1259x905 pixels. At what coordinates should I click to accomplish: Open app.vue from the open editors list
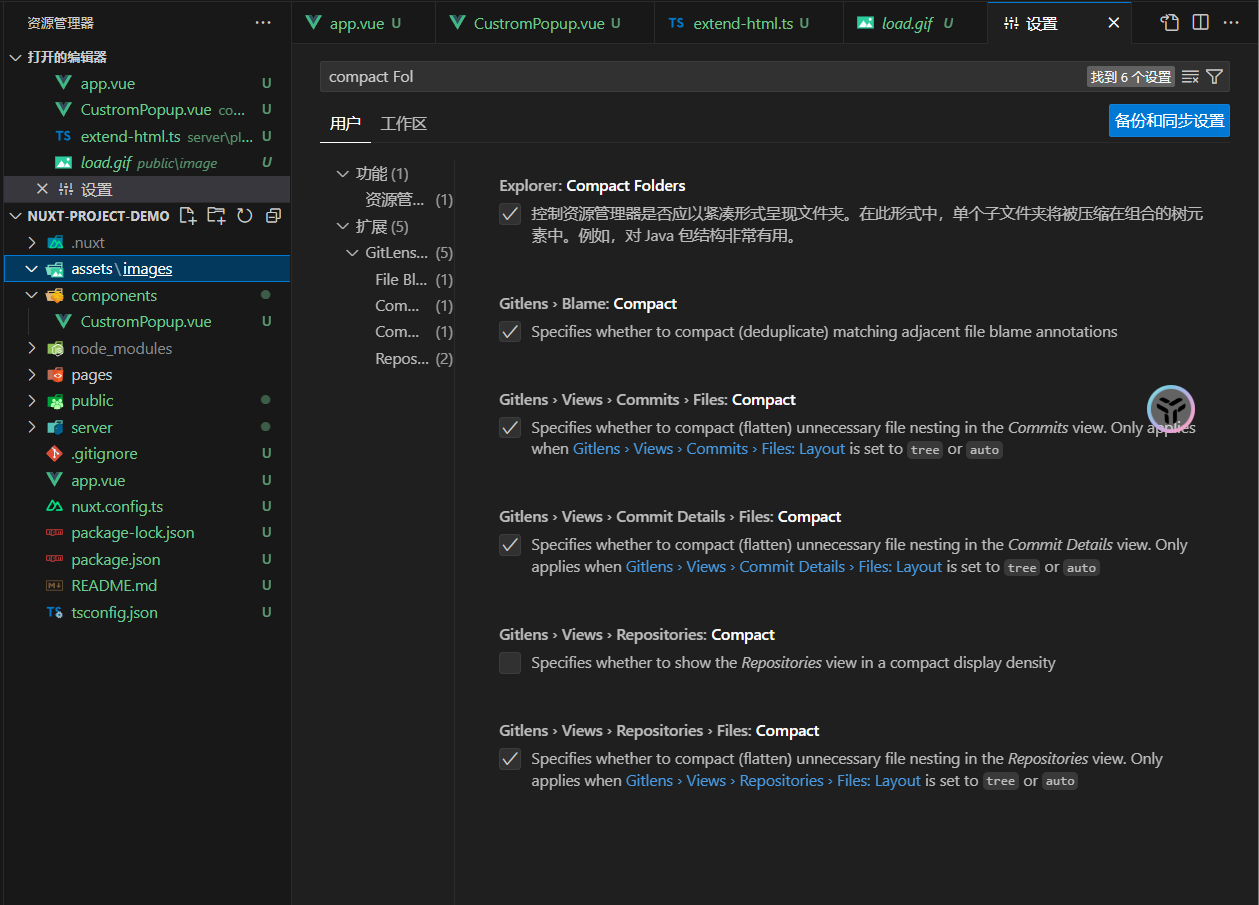[147, 84]
